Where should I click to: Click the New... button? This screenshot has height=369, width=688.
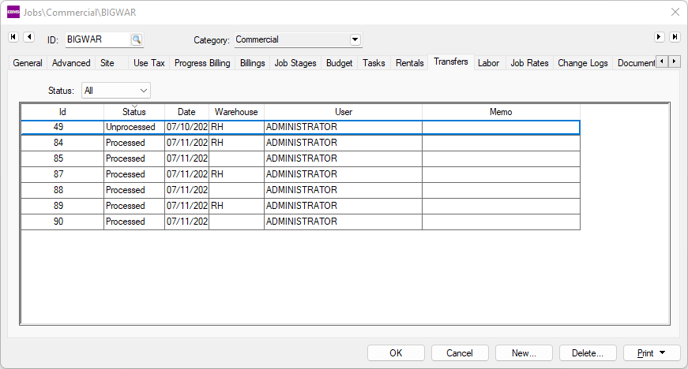(x=524, y=353)
